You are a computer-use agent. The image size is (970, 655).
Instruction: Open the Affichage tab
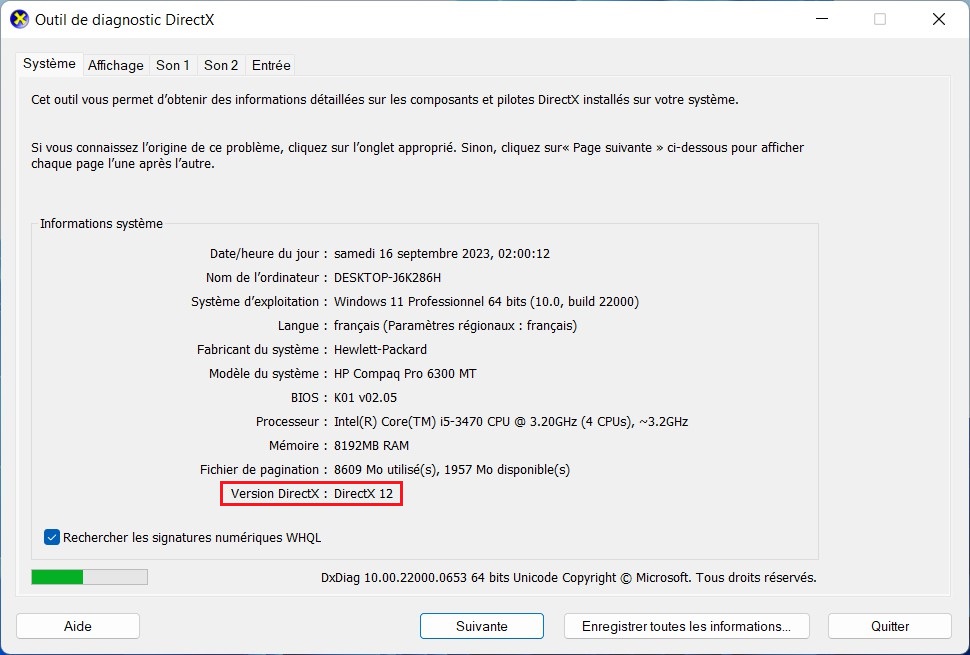(115, 65)
